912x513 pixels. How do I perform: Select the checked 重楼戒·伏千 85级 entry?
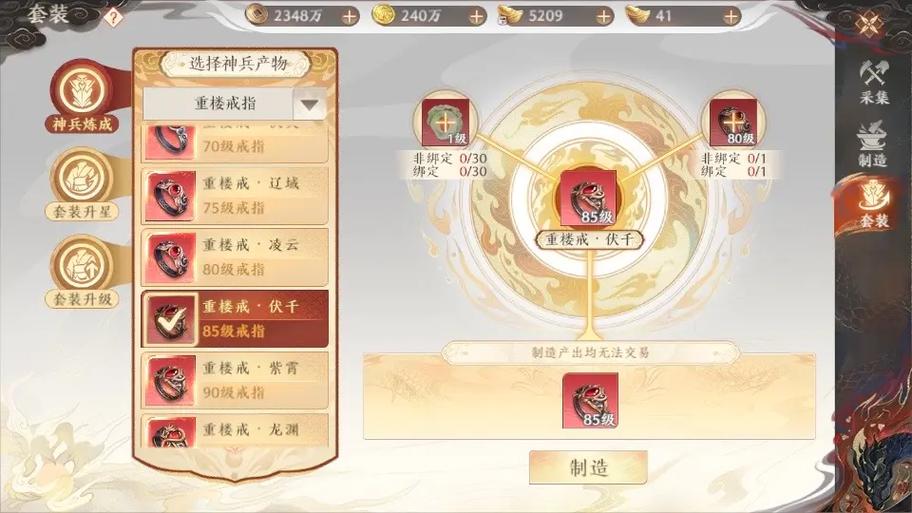(x=235, y=319)
